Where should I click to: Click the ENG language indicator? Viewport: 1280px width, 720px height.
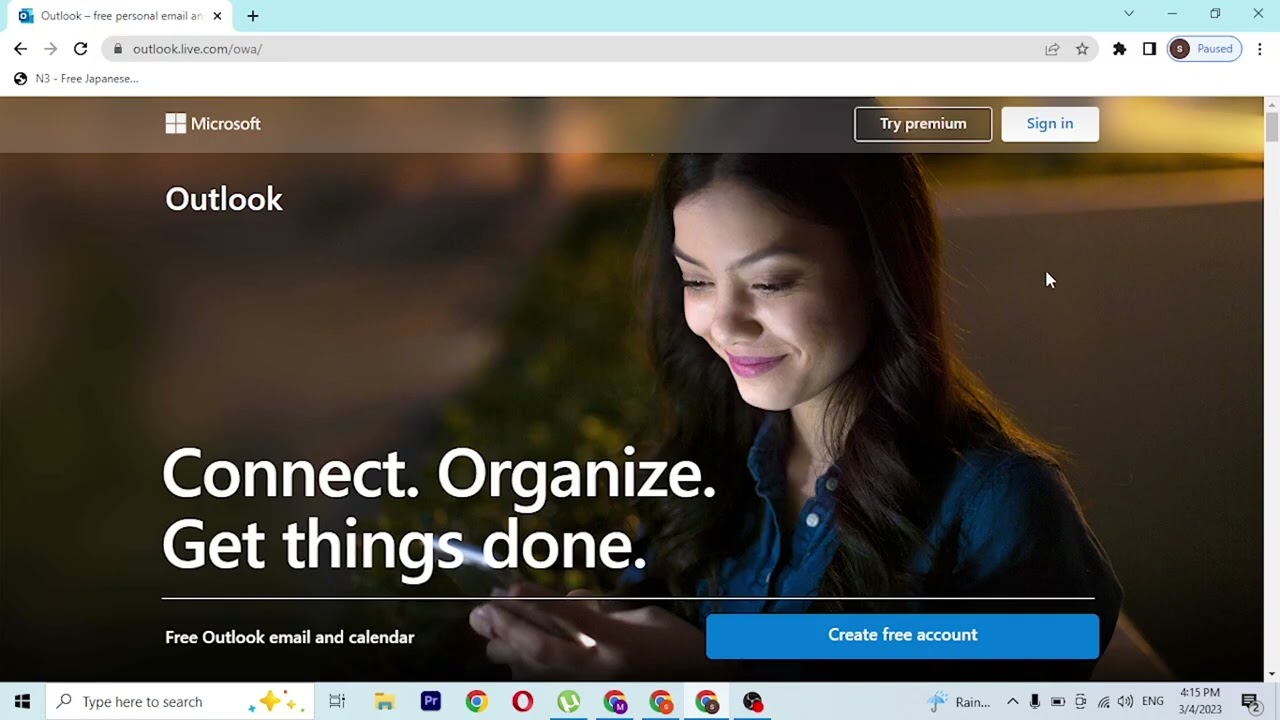[x=1153, y=701]
